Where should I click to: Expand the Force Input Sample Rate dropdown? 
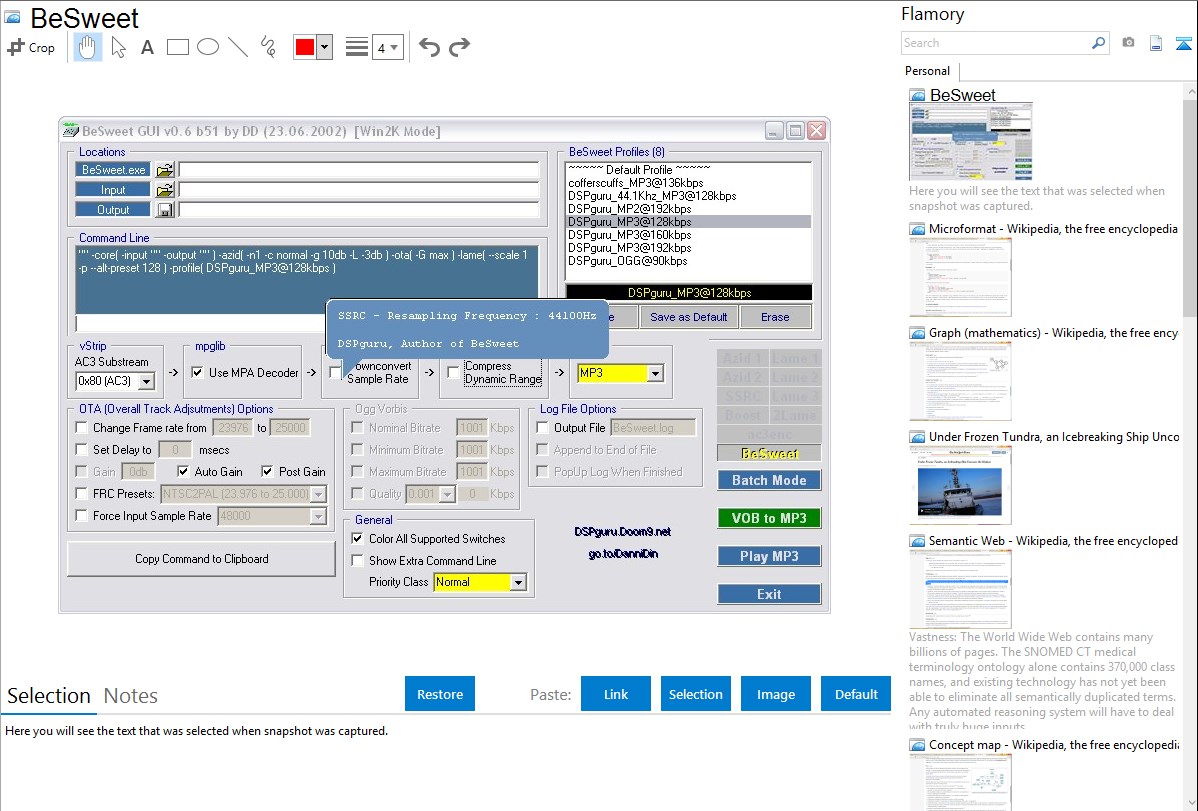tap(319, 517)
